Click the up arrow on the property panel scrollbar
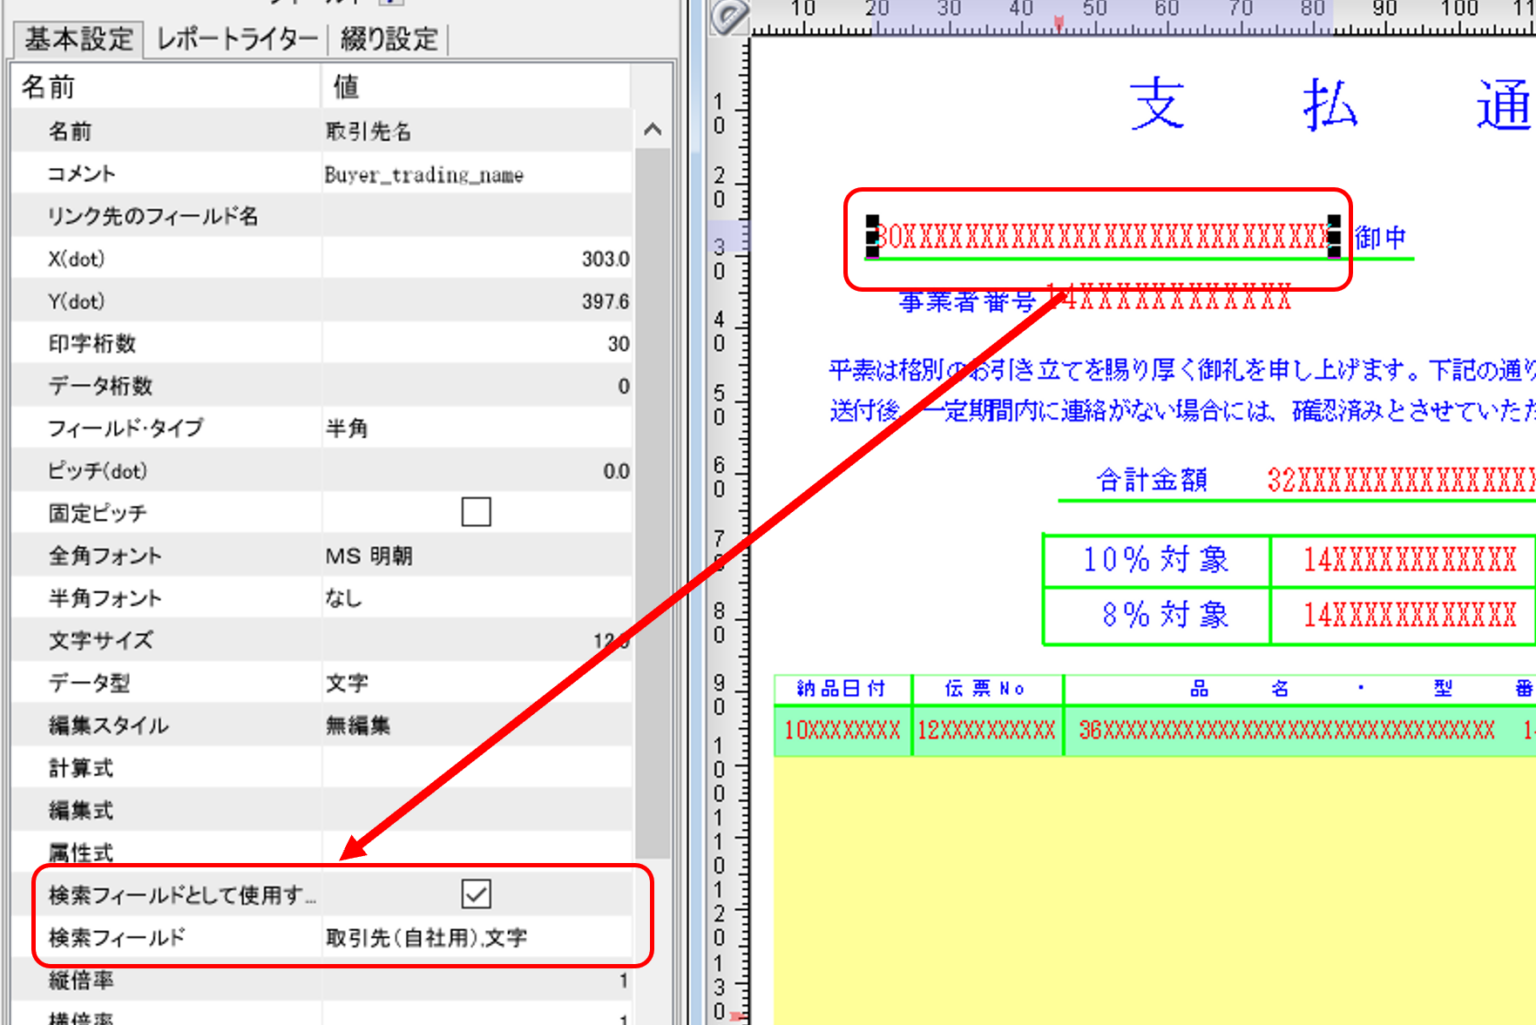 (652, 130)
